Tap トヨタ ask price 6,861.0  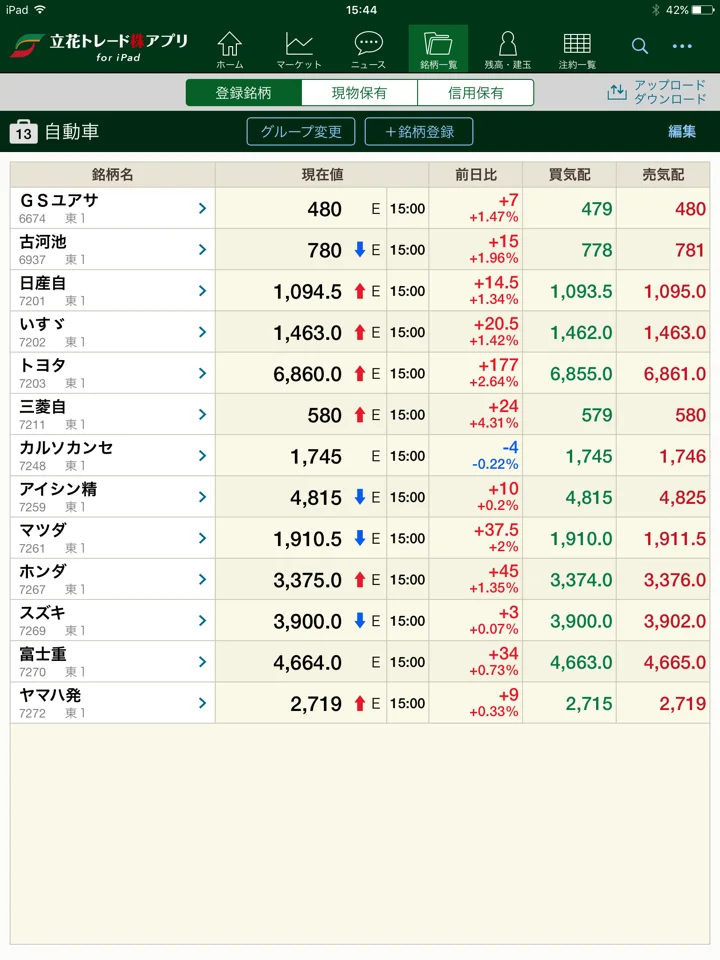pyautogui.click(x=675, y=374)
